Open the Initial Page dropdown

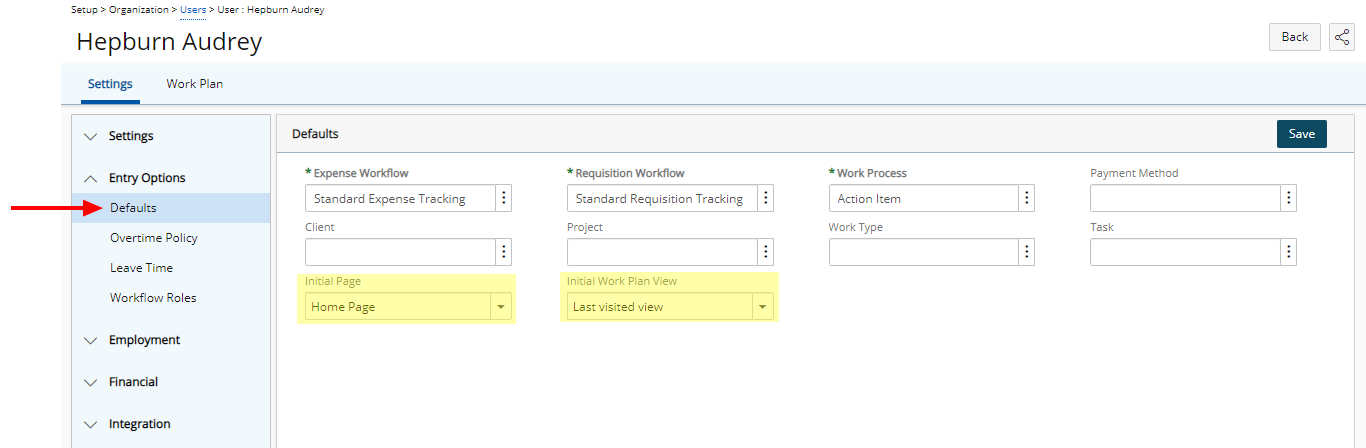408,307
